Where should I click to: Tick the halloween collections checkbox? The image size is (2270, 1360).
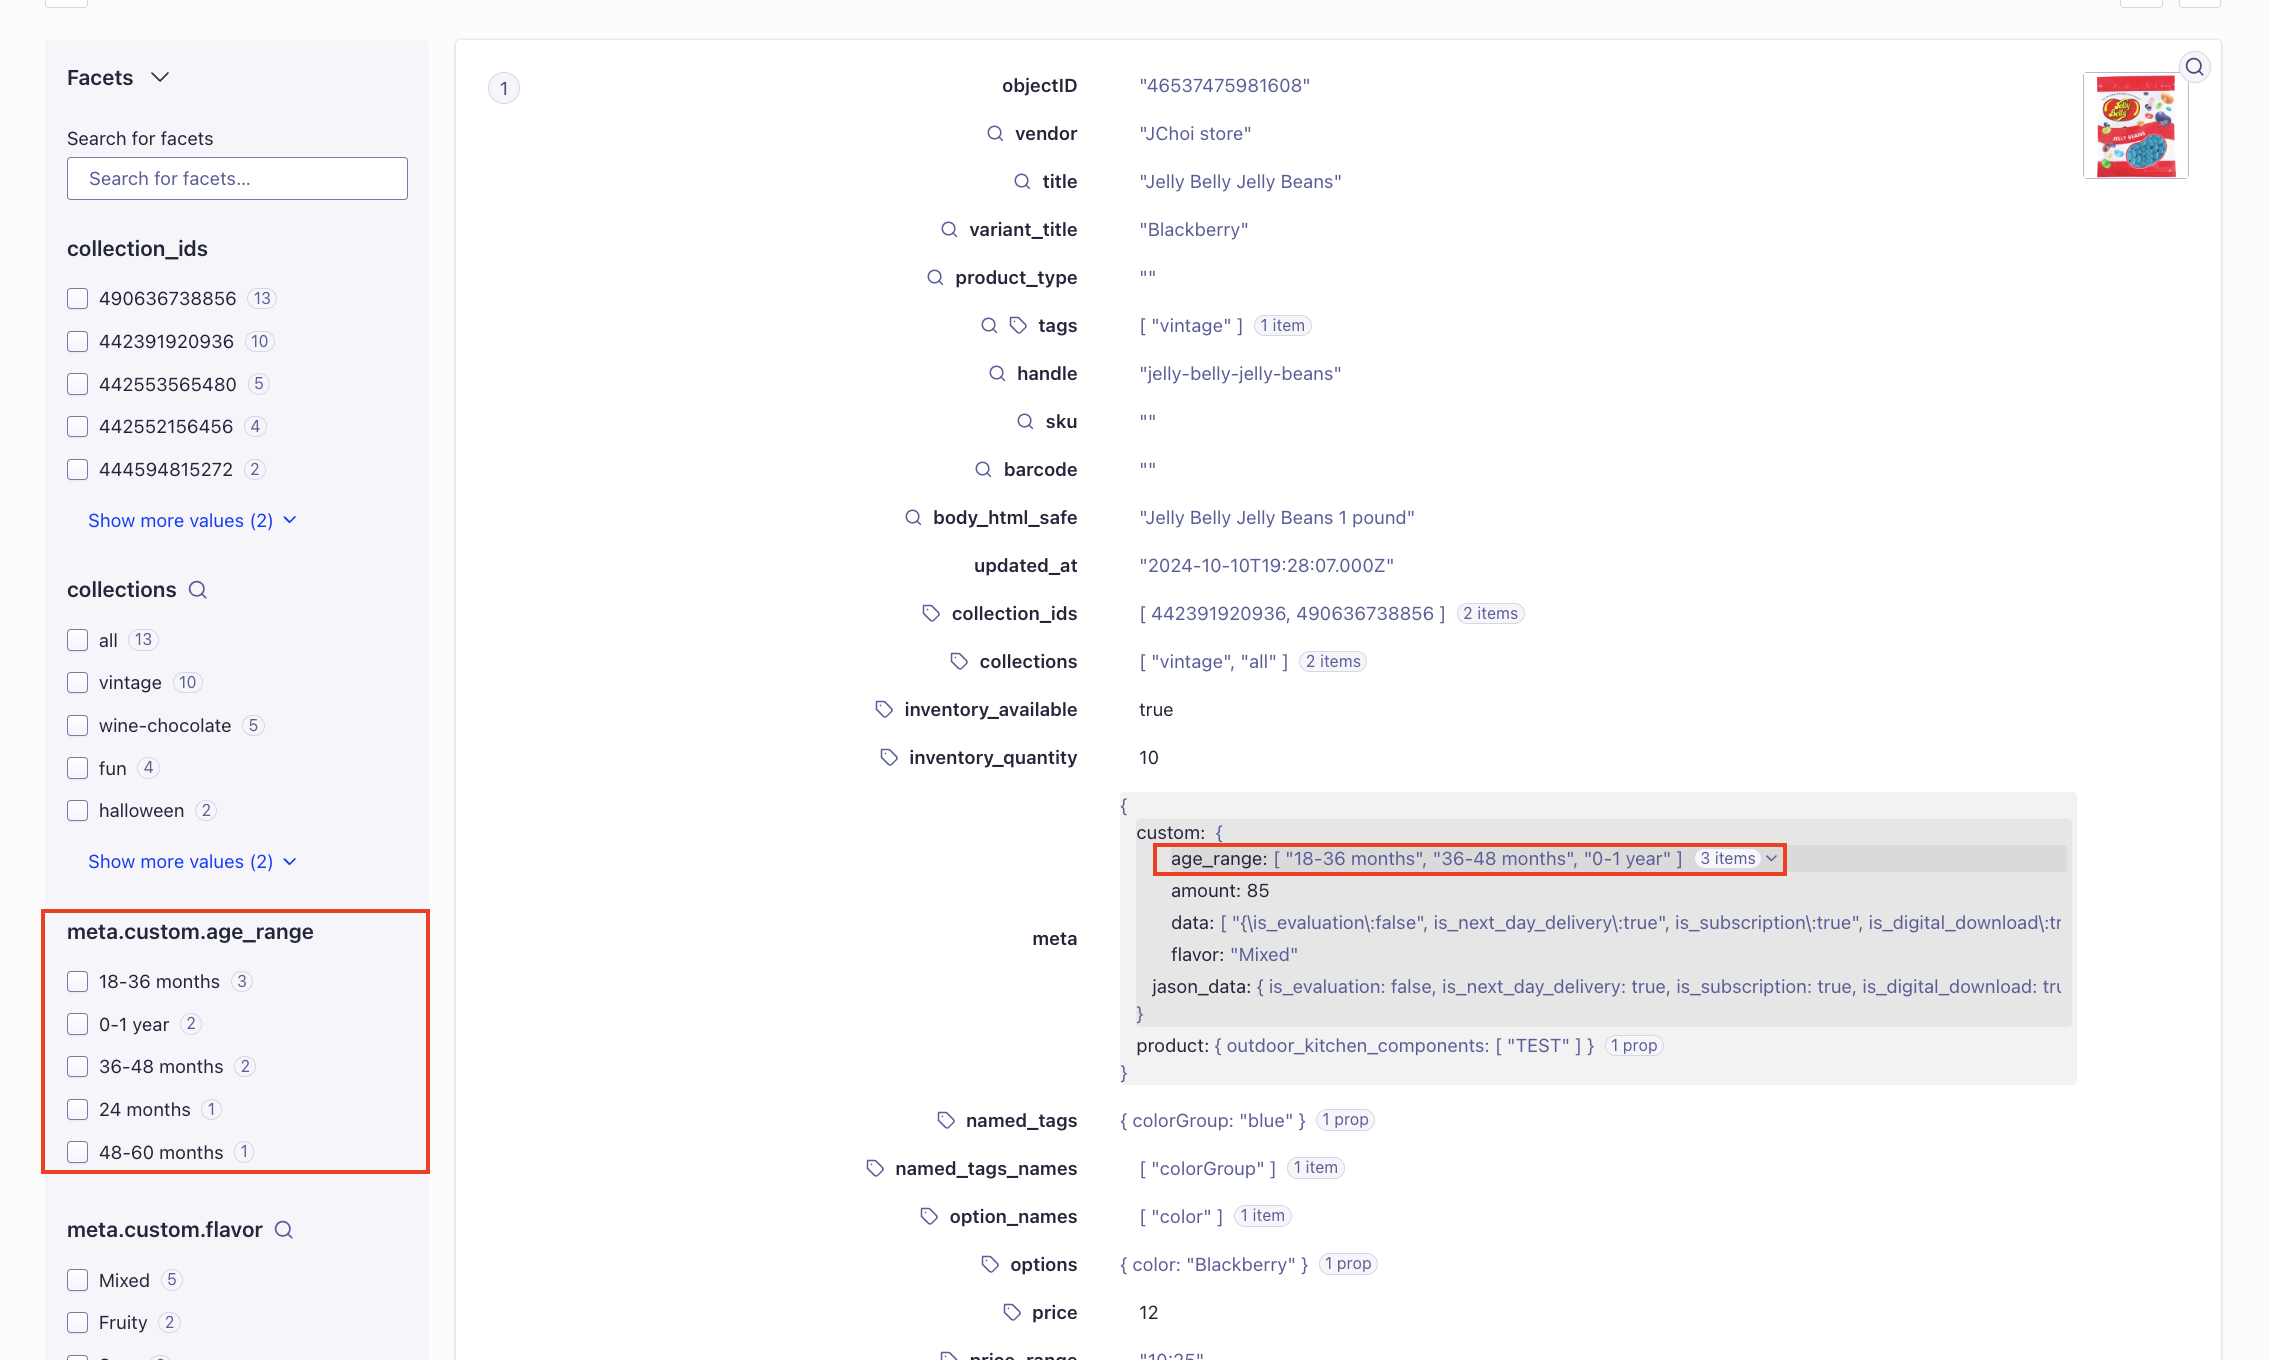[x=78, y=810]
